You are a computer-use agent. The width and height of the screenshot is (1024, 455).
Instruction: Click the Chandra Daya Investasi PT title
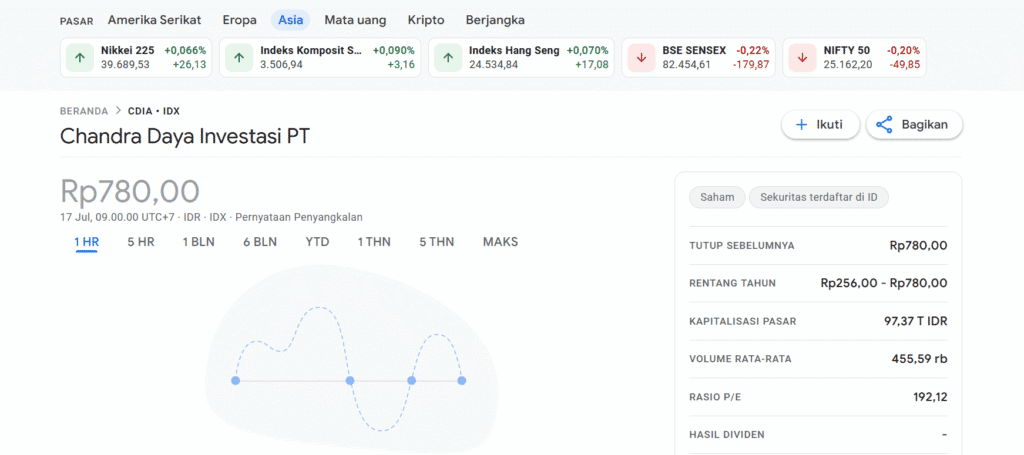(x=185, y=136)
